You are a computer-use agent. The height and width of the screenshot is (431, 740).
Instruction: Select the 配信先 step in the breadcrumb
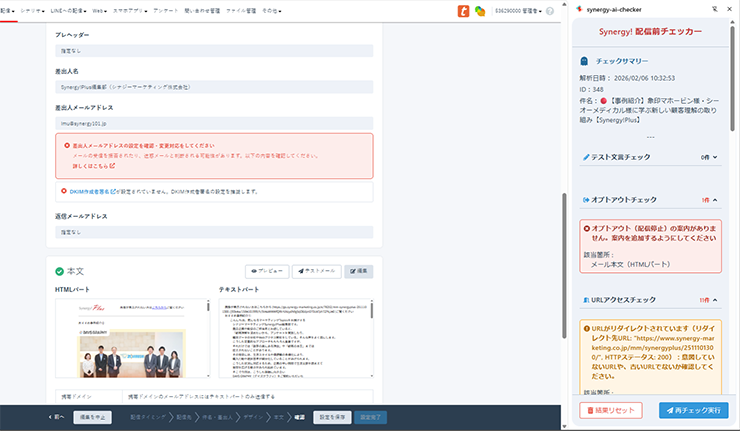[x=184, y=417]
